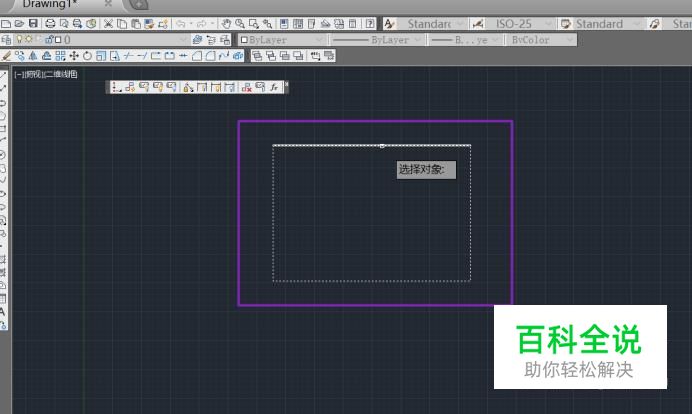This screenshot has width=692, height=414.
Task: Select the Scale tool
Action: pyautogui.click(x=101, y=56)
